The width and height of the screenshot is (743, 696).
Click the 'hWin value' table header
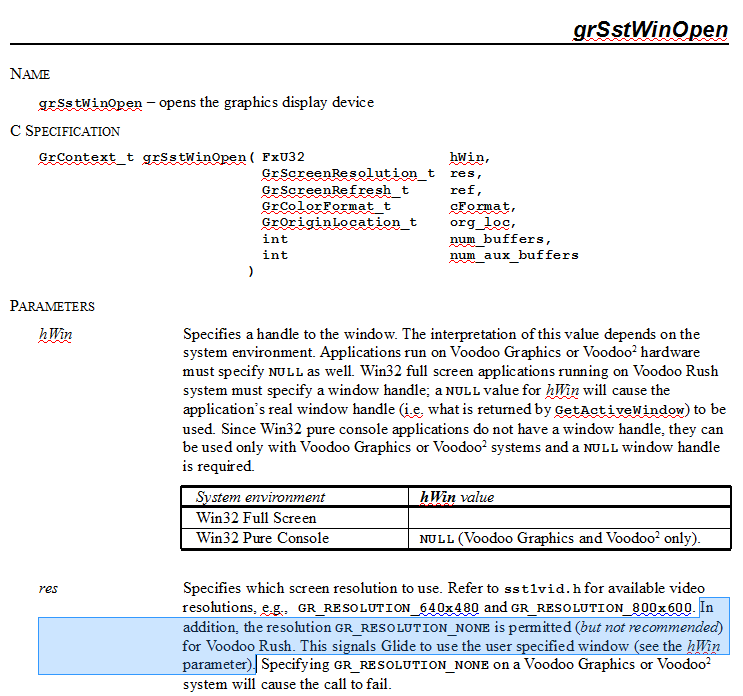pos(457,497)
